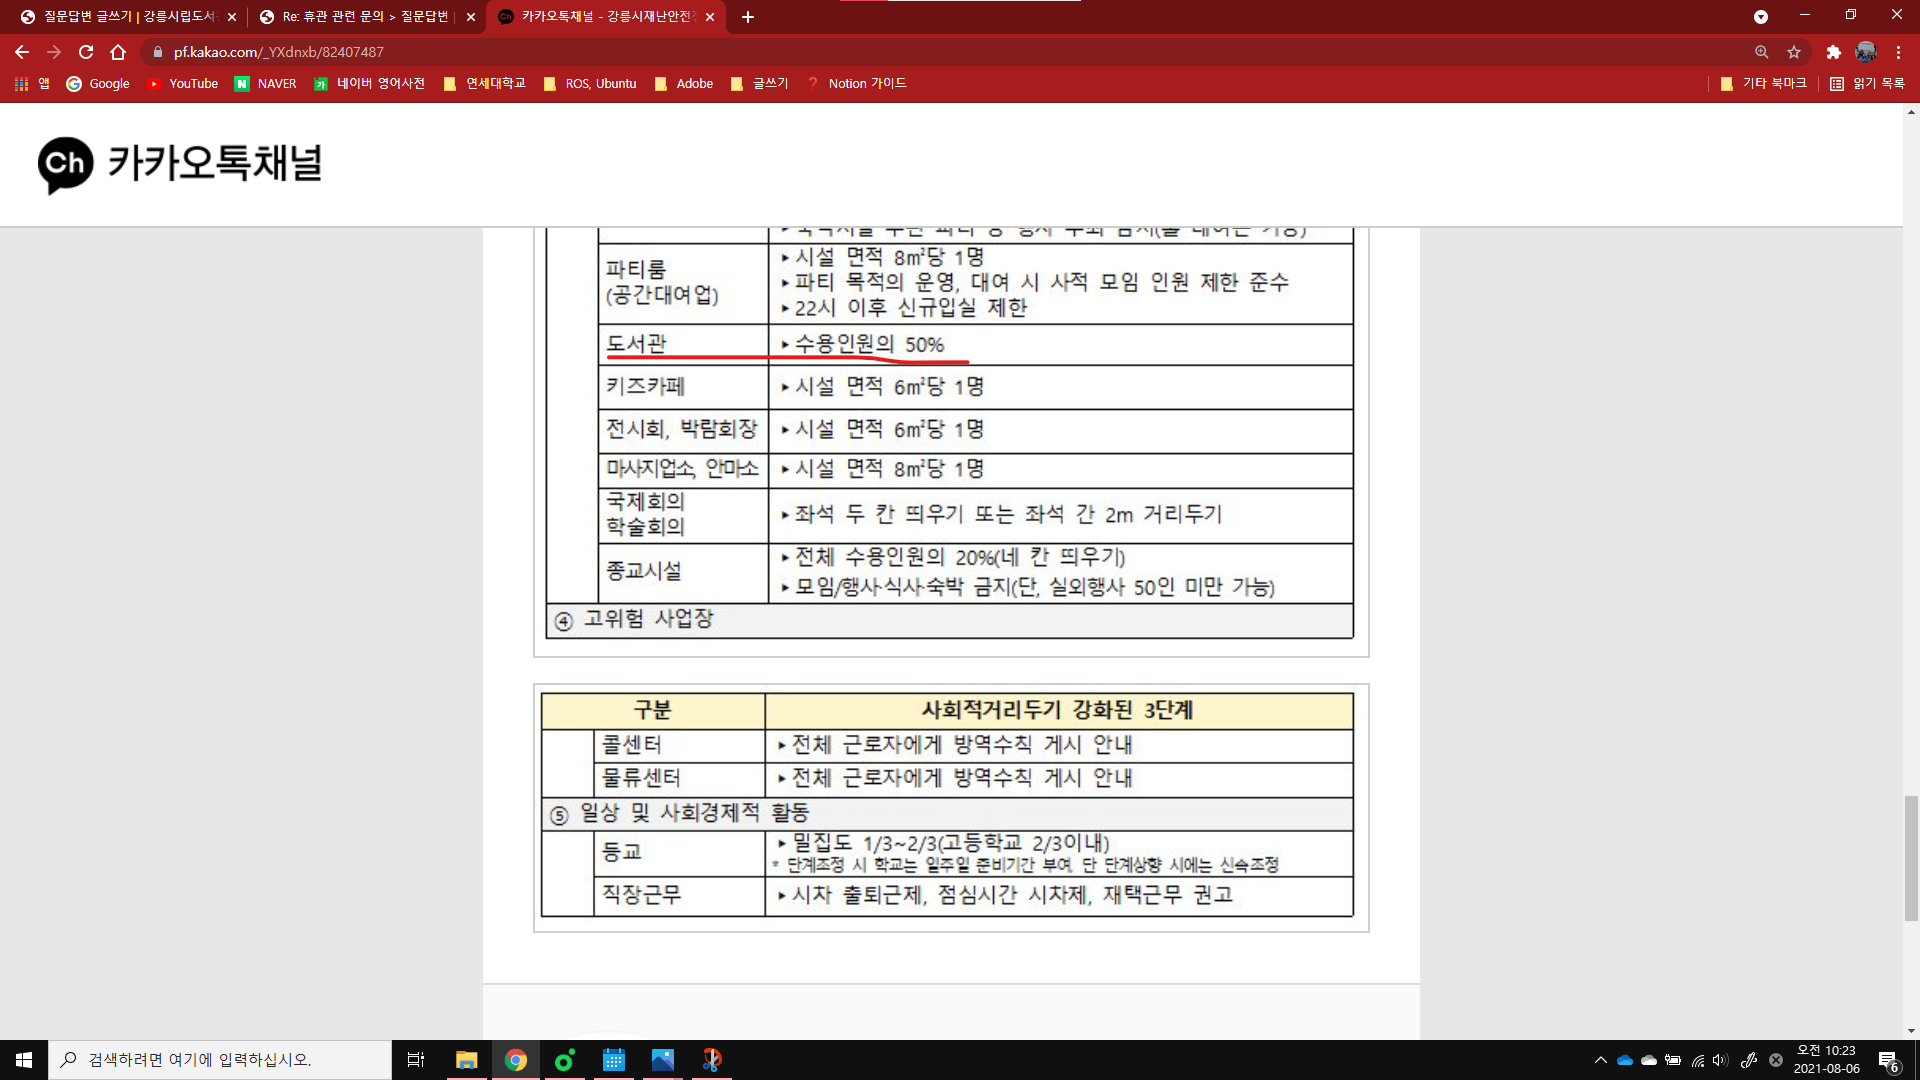Open the tab search dropdown arrow
Viewport: 1920px width, 1080px height.
[x=1761, y=17]
